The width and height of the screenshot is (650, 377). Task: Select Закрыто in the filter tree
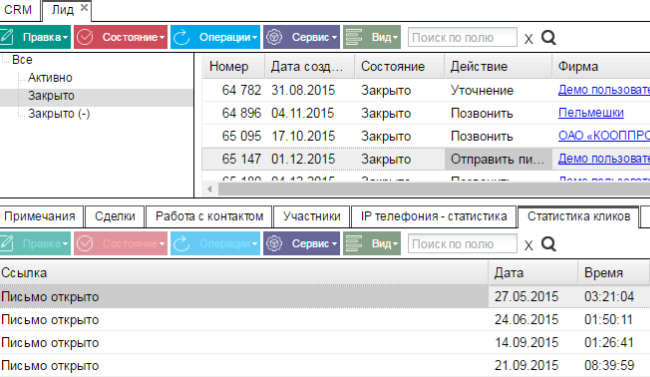pyautogui.click(x=51, y=96)
